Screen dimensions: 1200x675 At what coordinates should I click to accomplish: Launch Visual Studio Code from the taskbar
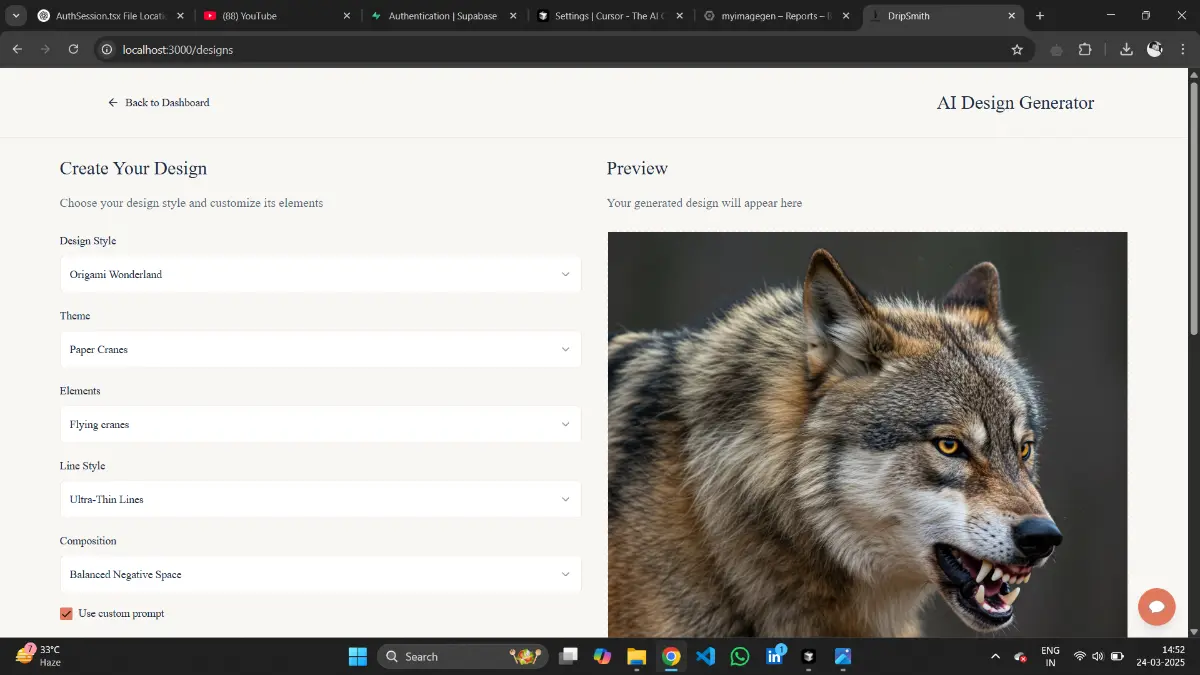[705, 656]
